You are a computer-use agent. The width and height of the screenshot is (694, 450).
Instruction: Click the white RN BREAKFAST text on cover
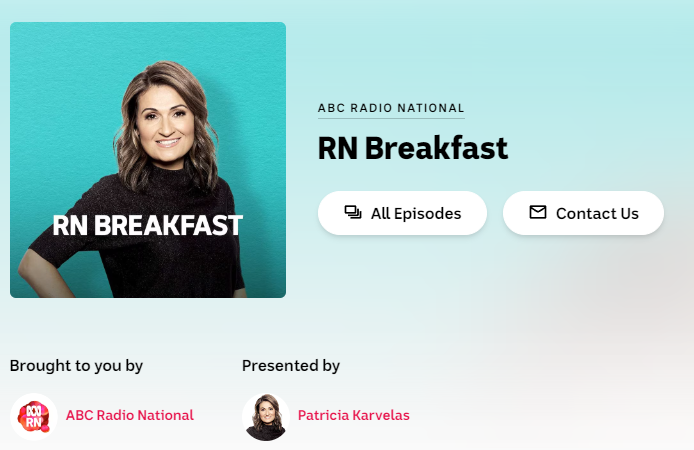(x=148, y=225)
